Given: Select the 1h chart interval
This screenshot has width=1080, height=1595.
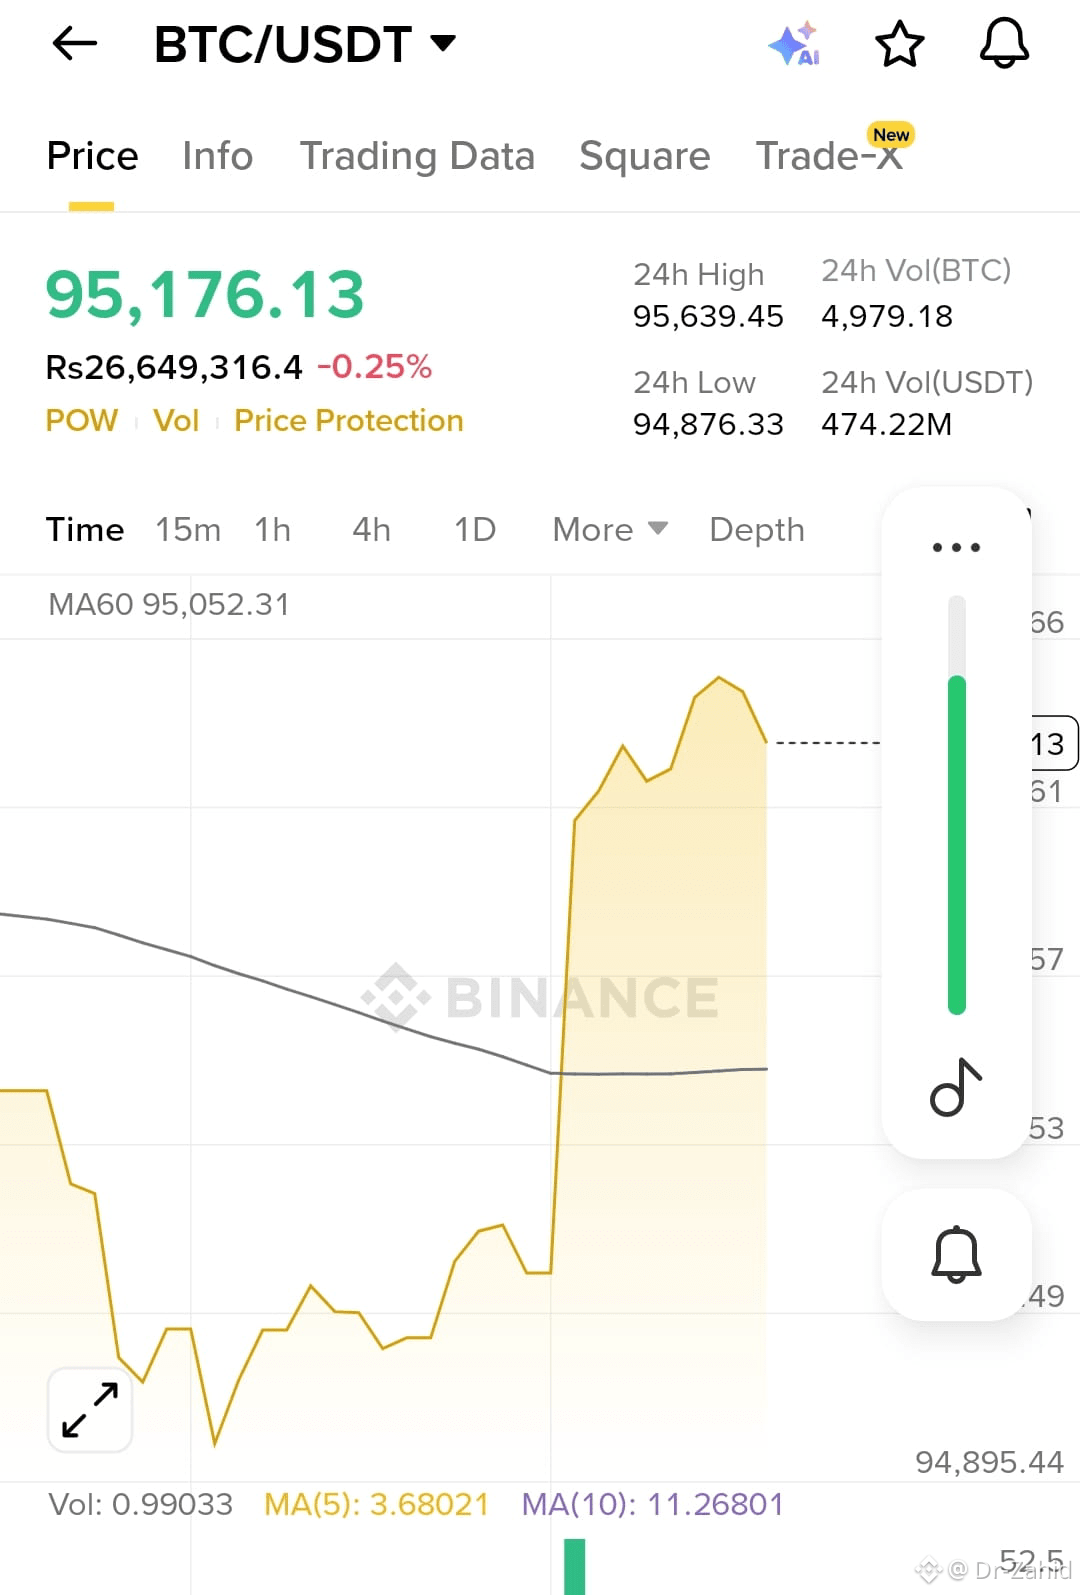Looking at the screenshot, I should tap(272, 529).
